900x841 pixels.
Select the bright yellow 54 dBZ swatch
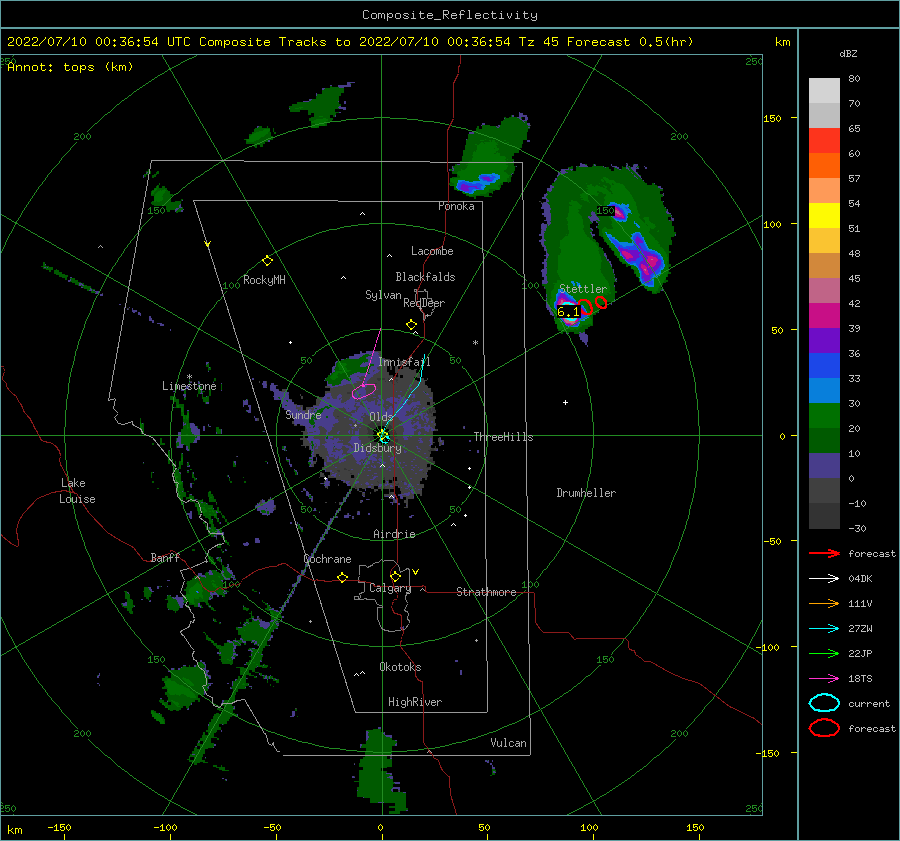pos(824,215)
